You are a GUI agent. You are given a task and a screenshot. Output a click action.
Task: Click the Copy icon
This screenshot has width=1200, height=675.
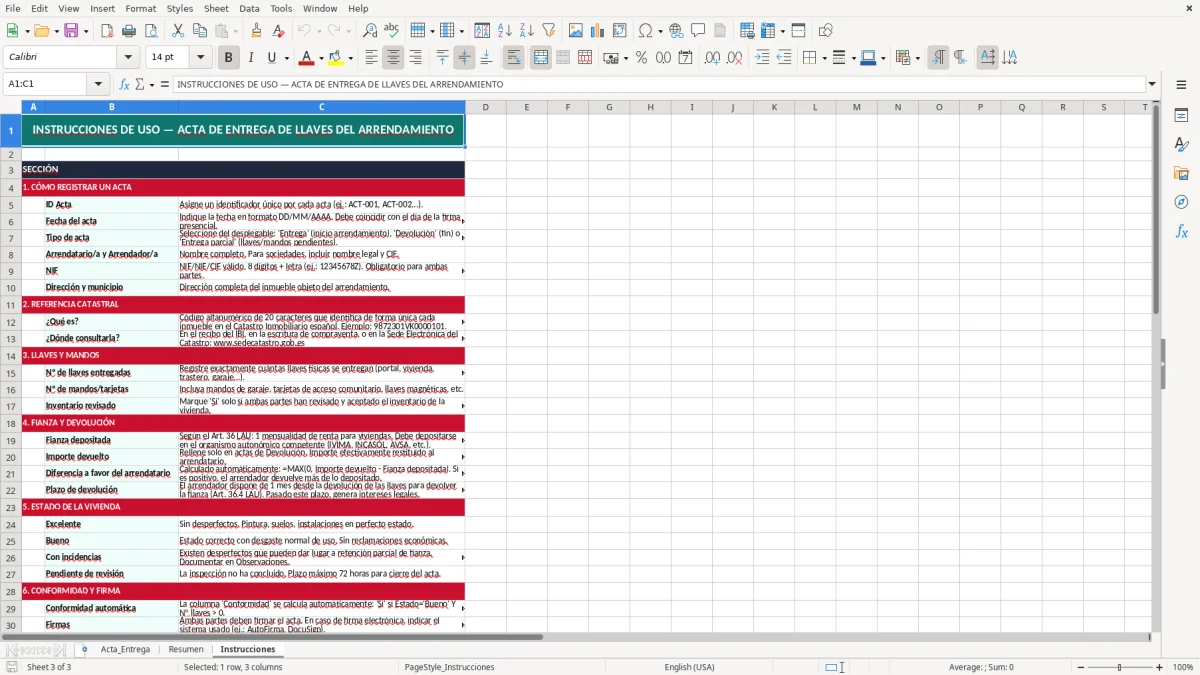(x=198, y=31)
